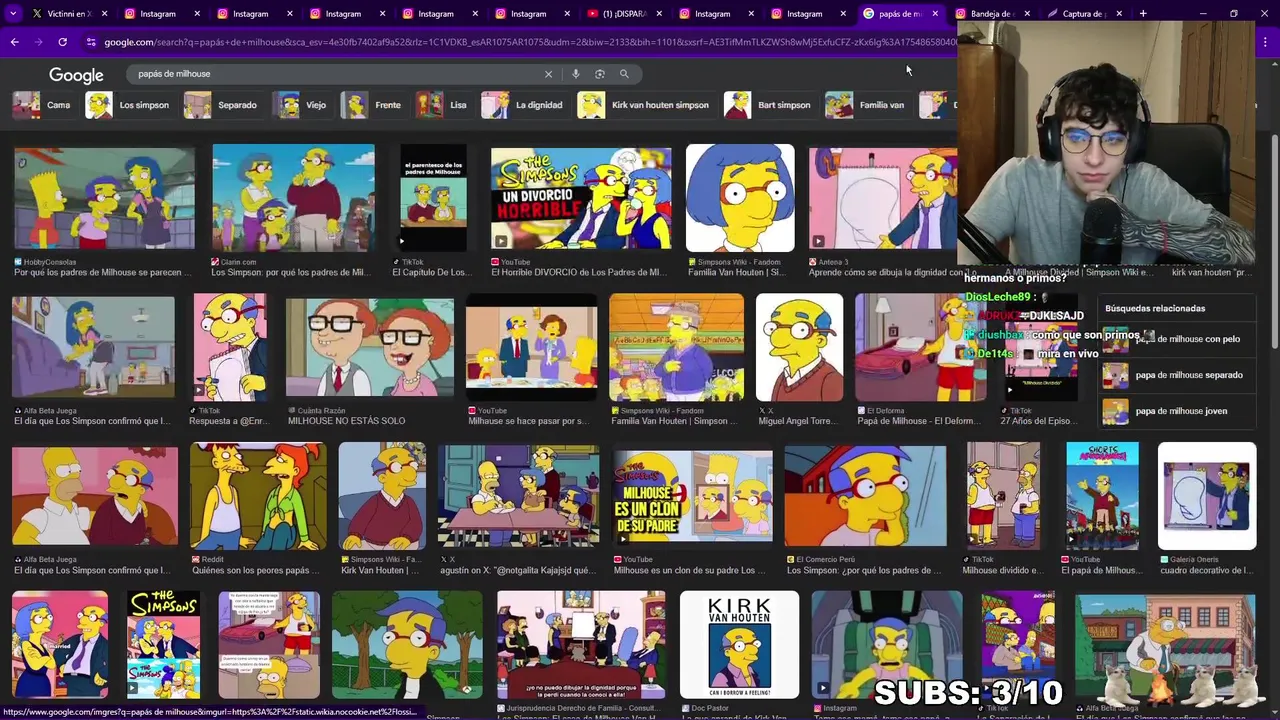1280x720 pixels.
Task: Click 'cuadro decorativo de l...' caption
Action: pyautogui.click(x=1205, y=570)
